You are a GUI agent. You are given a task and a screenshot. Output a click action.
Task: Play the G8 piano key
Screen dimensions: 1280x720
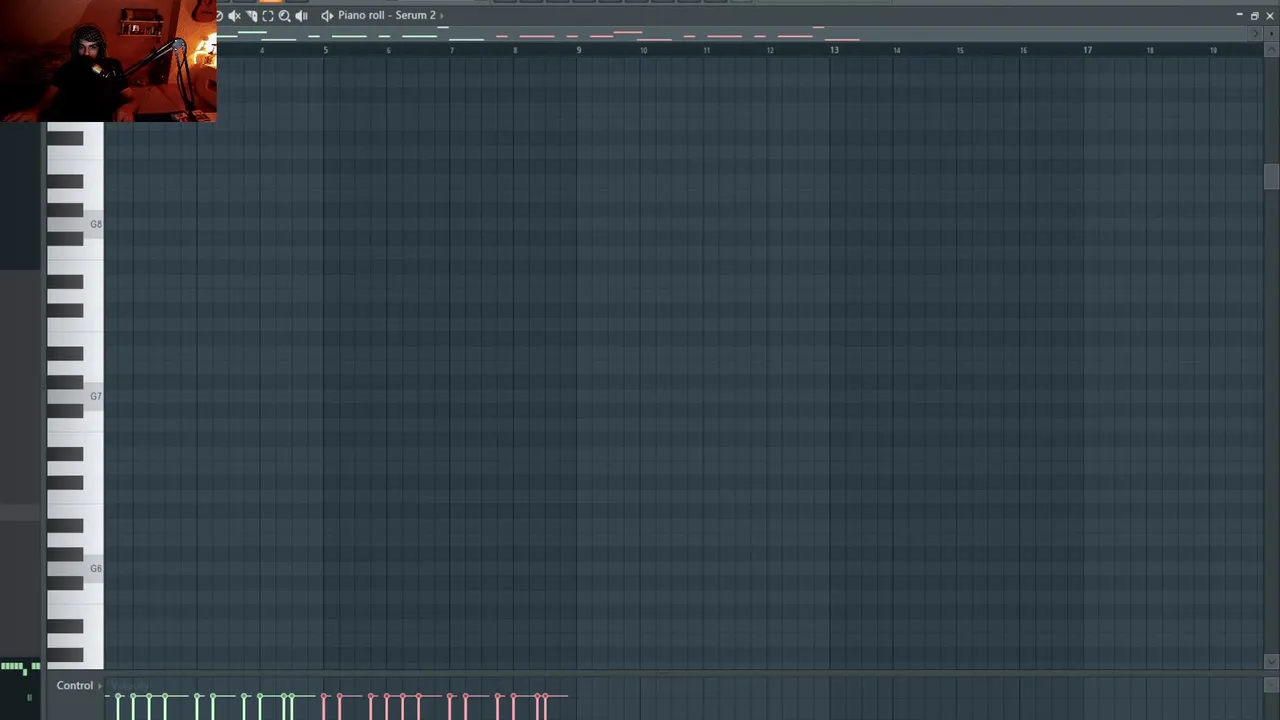pos(93,224)
